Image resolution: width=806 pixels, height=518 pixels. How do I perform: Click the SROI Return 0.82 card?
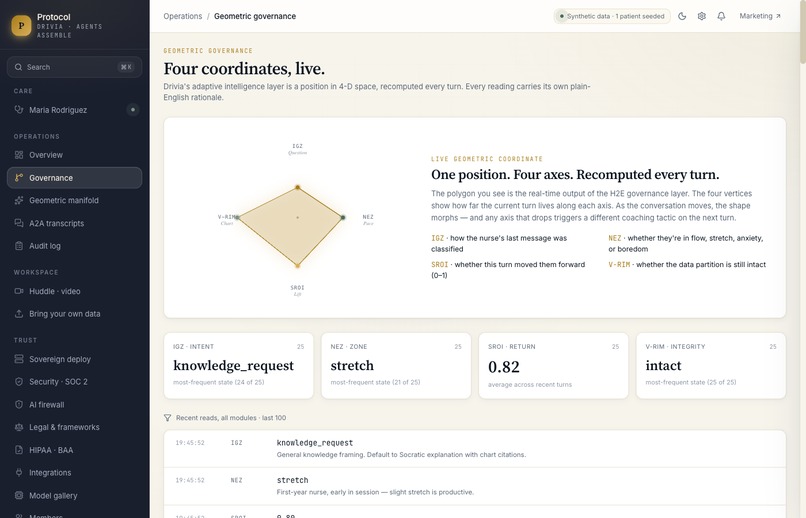pyautogui.click(x=553, y=365)
